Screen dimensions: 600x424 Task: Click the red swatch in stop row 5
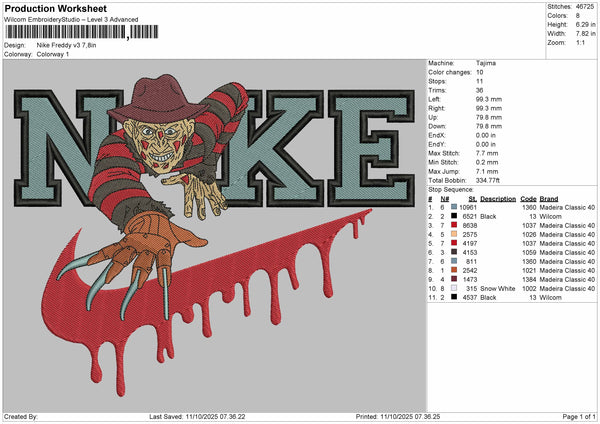point(454,243)
